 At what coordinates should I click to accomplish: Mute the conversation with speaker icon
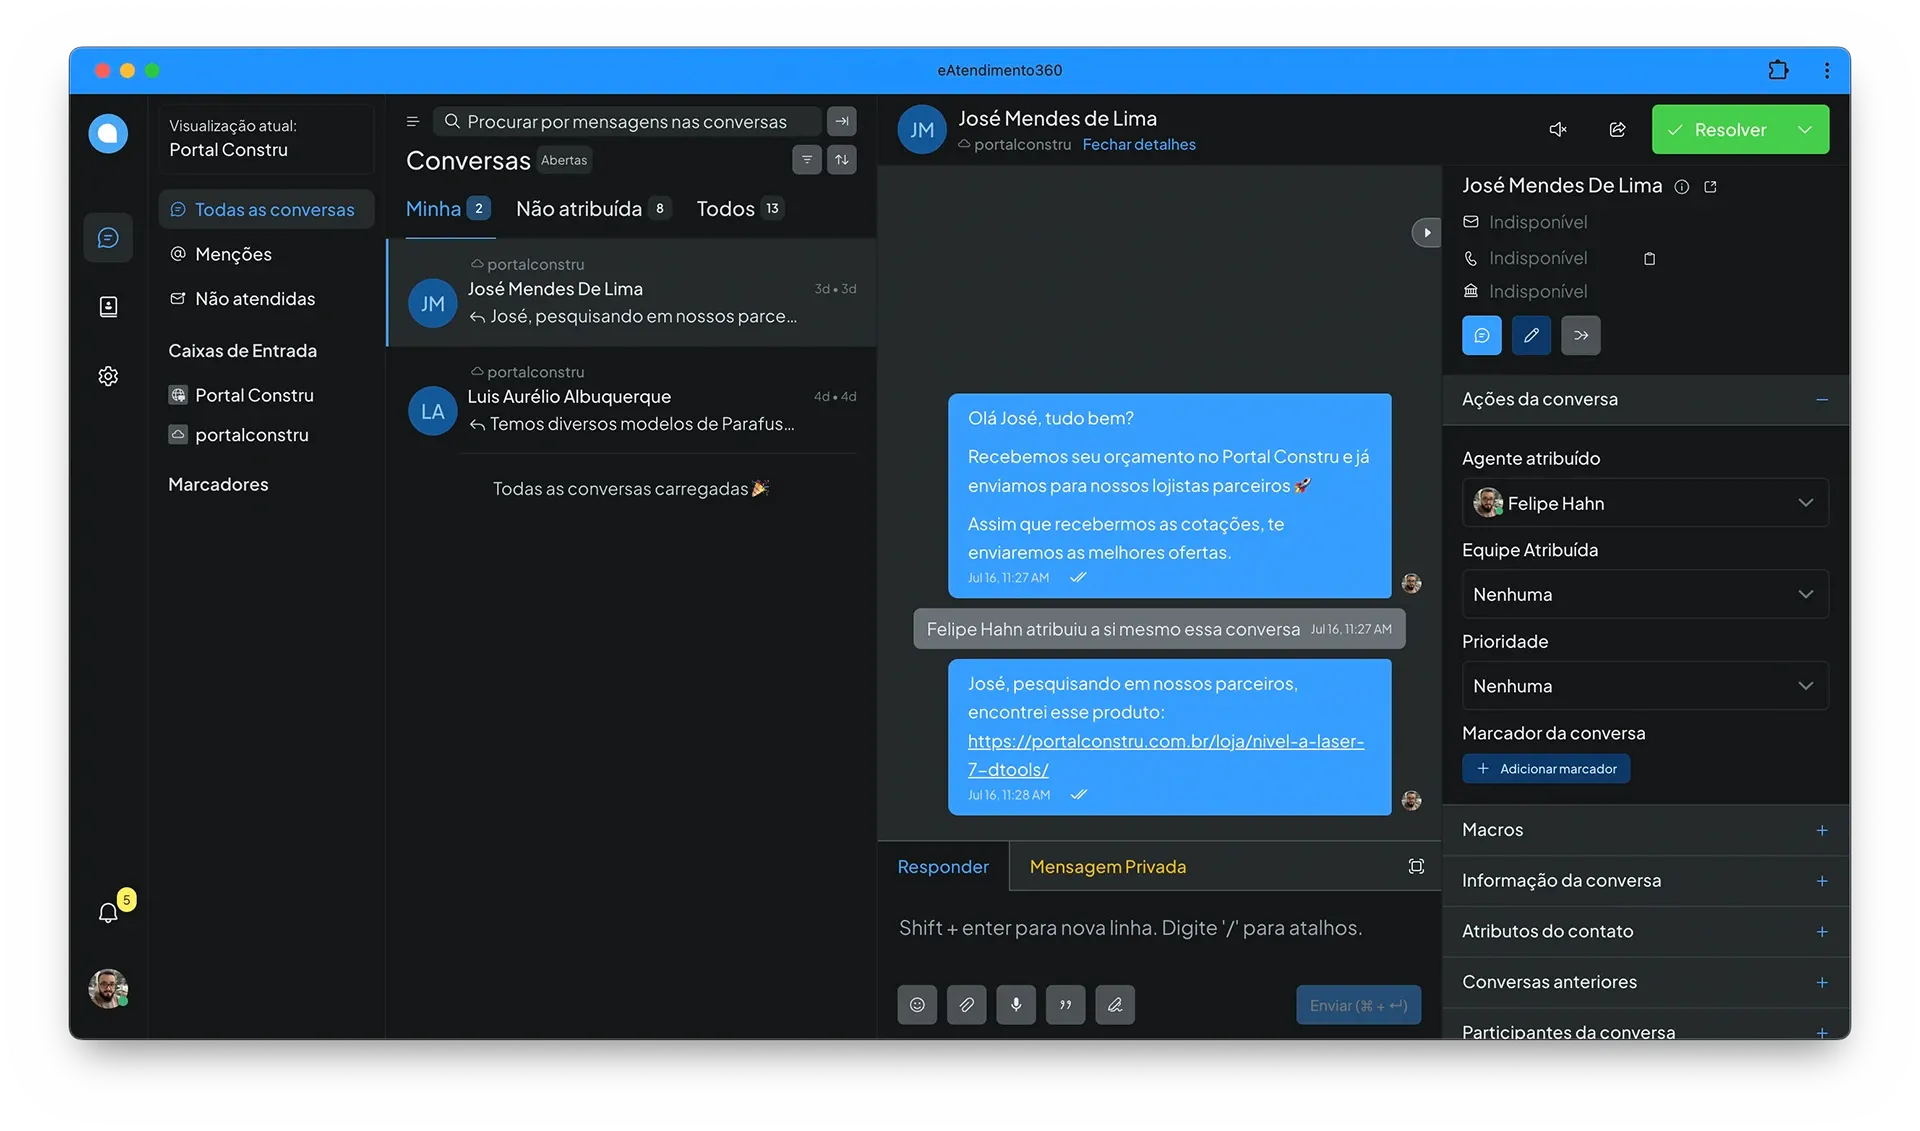[x=1557, y=130]
